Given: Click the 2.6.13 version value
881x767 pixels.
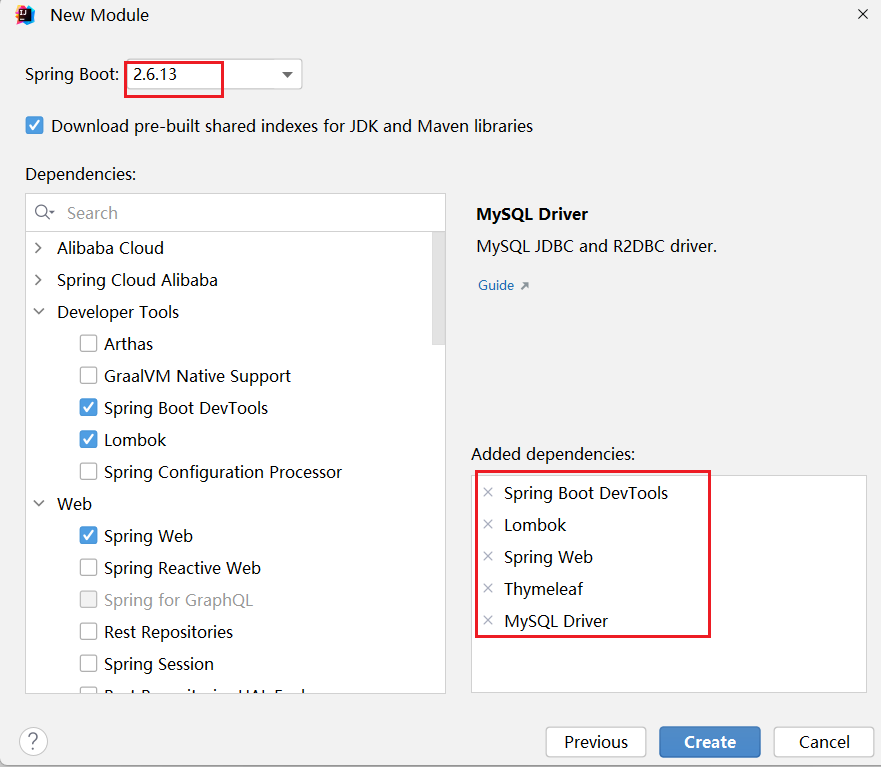Looking at the screenshot, I should (x=155, y=74).
